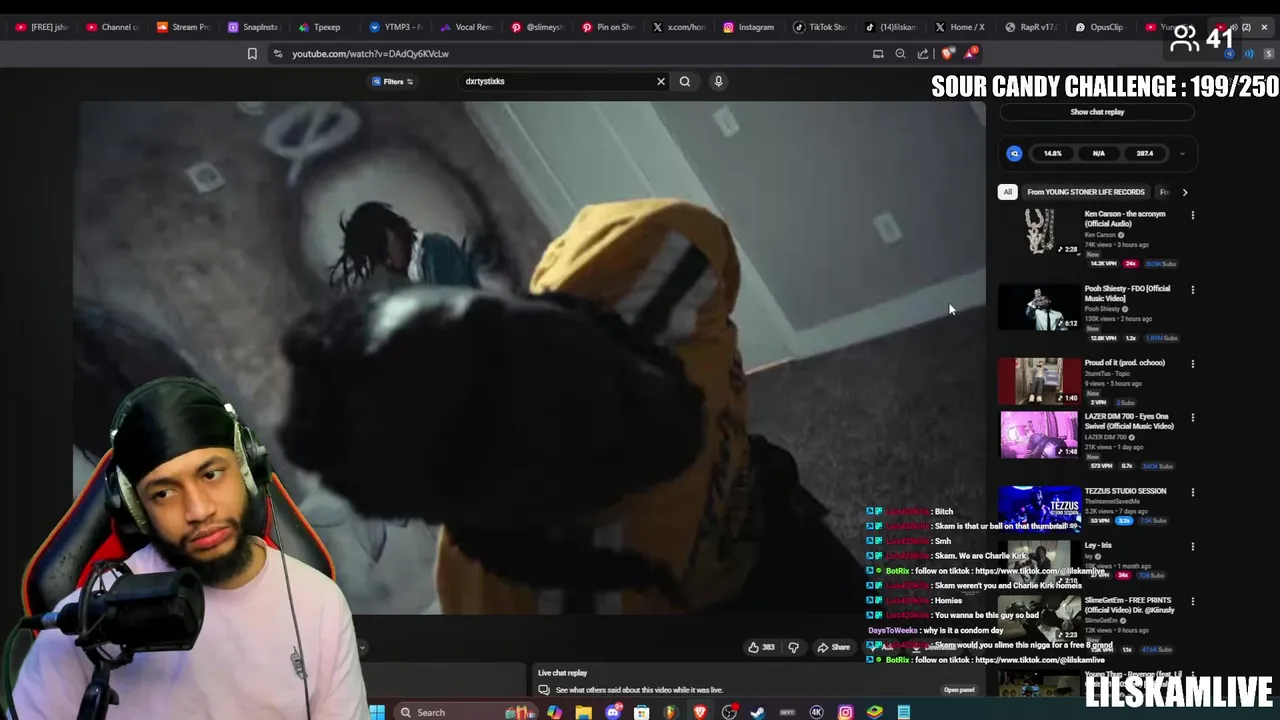Open Microsoft Store from the taskbar
The width and height of the screenshot is (1280, 720).
pos(642,712)
